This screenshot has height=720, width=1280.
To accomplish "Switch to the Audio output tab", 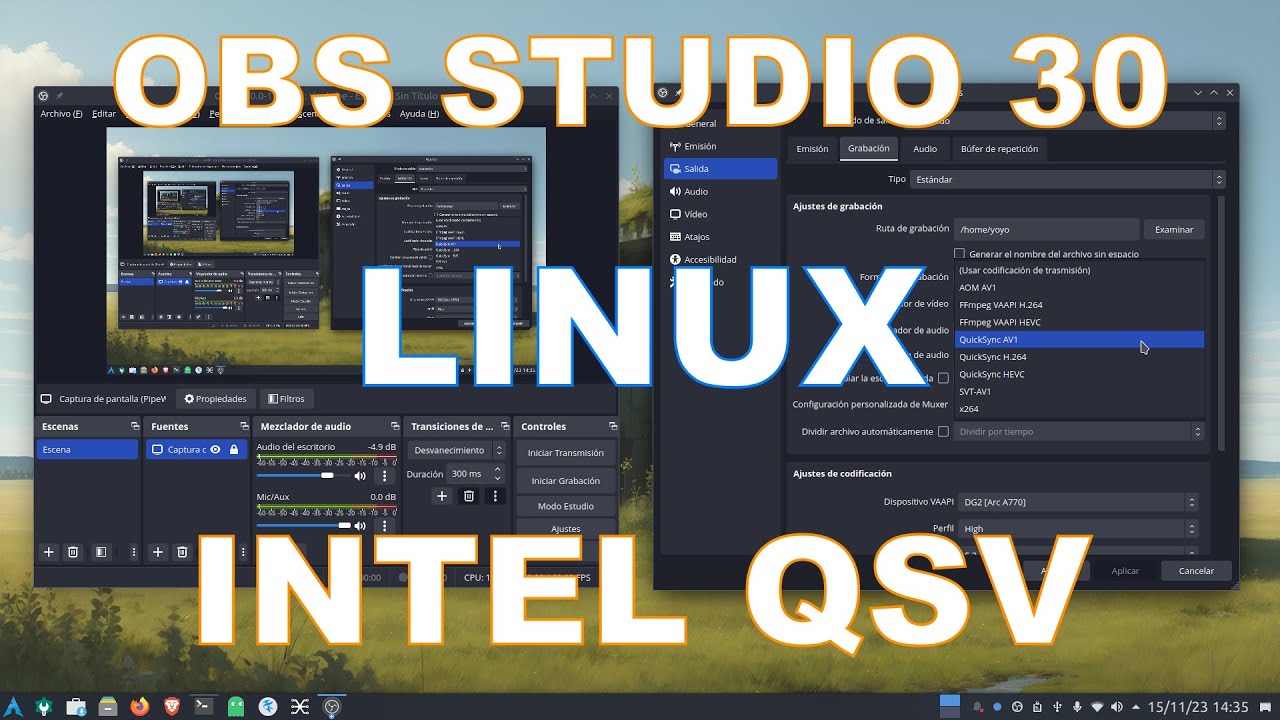I will point(925,149).
